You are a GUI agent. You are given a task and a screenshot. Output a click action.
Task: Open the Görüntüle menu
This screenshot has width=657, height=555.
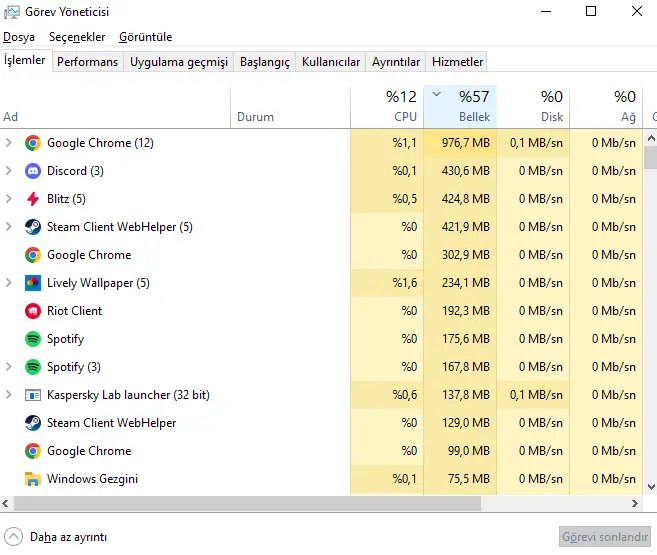pyautogui.click(x=145, y=37)
